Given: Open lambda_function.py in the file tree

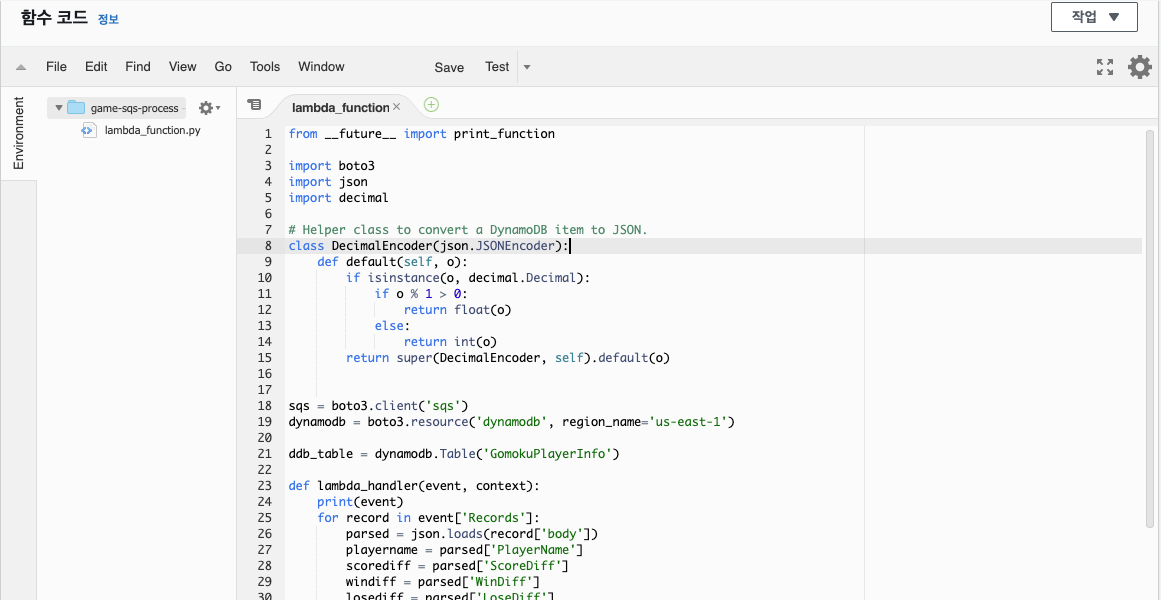Looking at the screenshot, I should [x=153, y=130].
